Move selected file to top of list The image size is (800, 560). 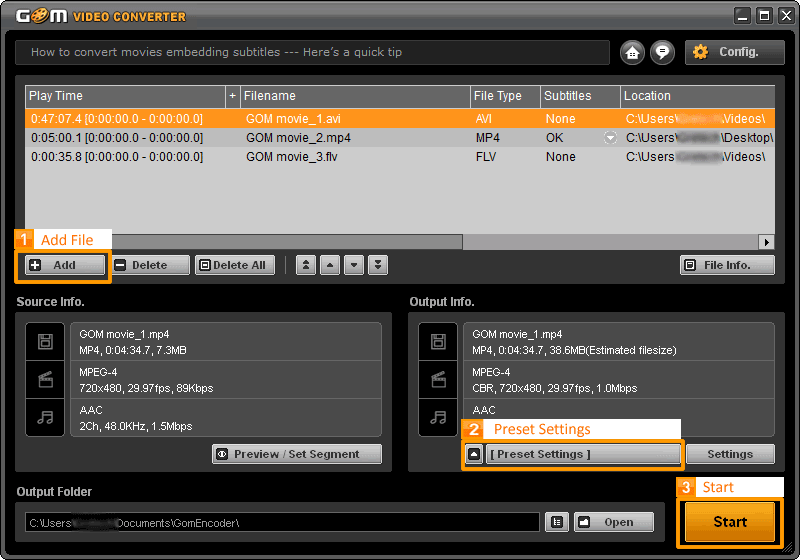(x=306, y=265)
